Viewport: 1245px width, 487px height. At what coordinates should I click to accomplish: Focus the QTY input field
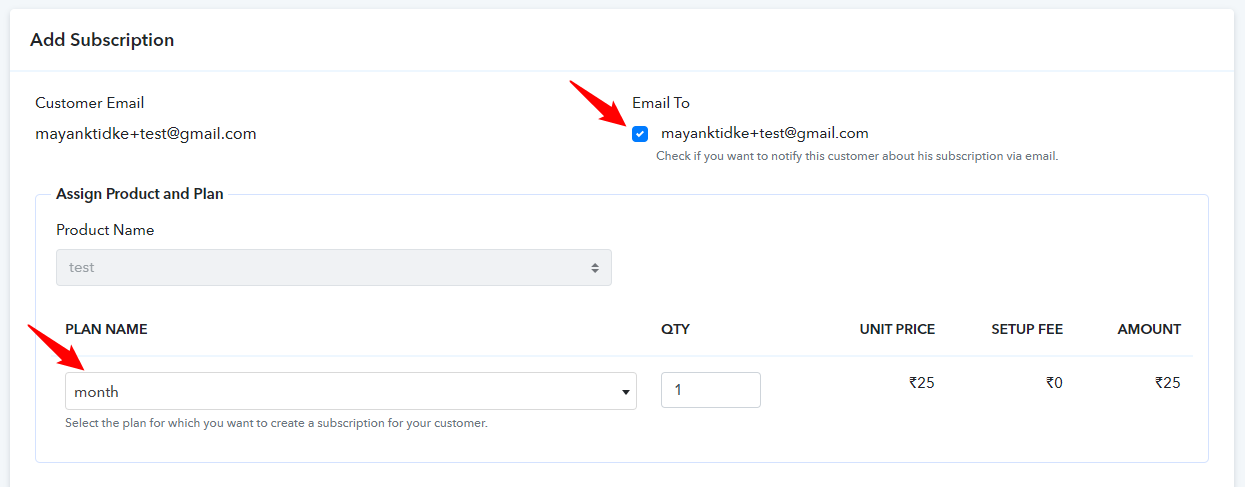coord(711,390)
